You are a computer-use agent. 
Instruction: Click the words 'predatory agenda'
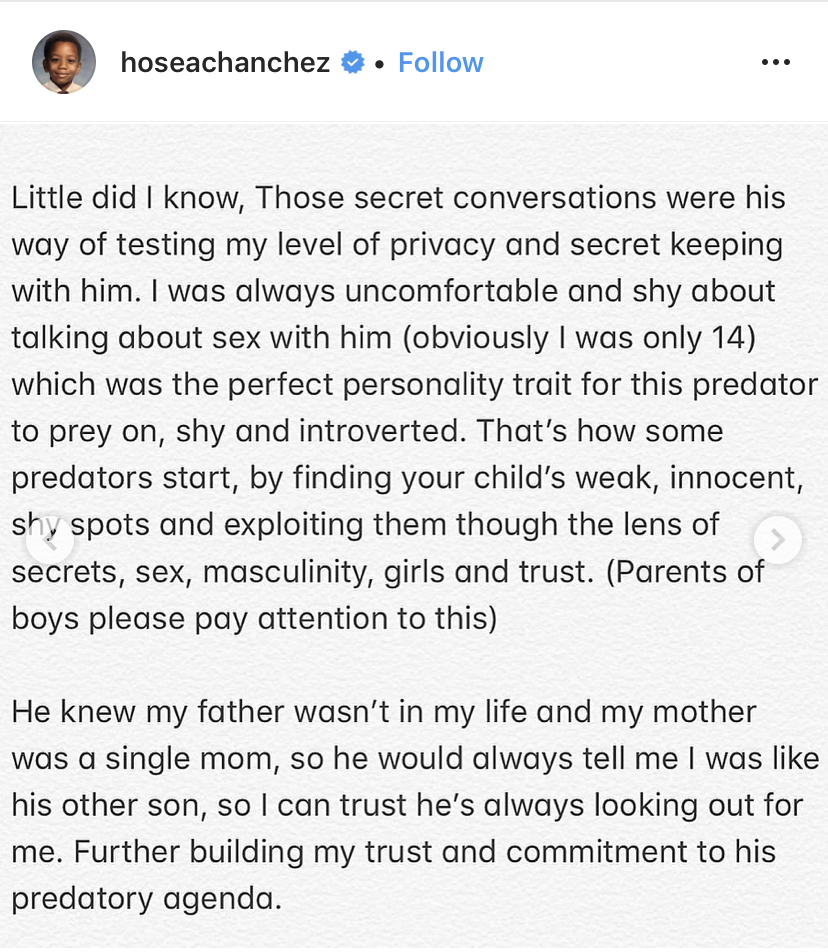point(147,899)
